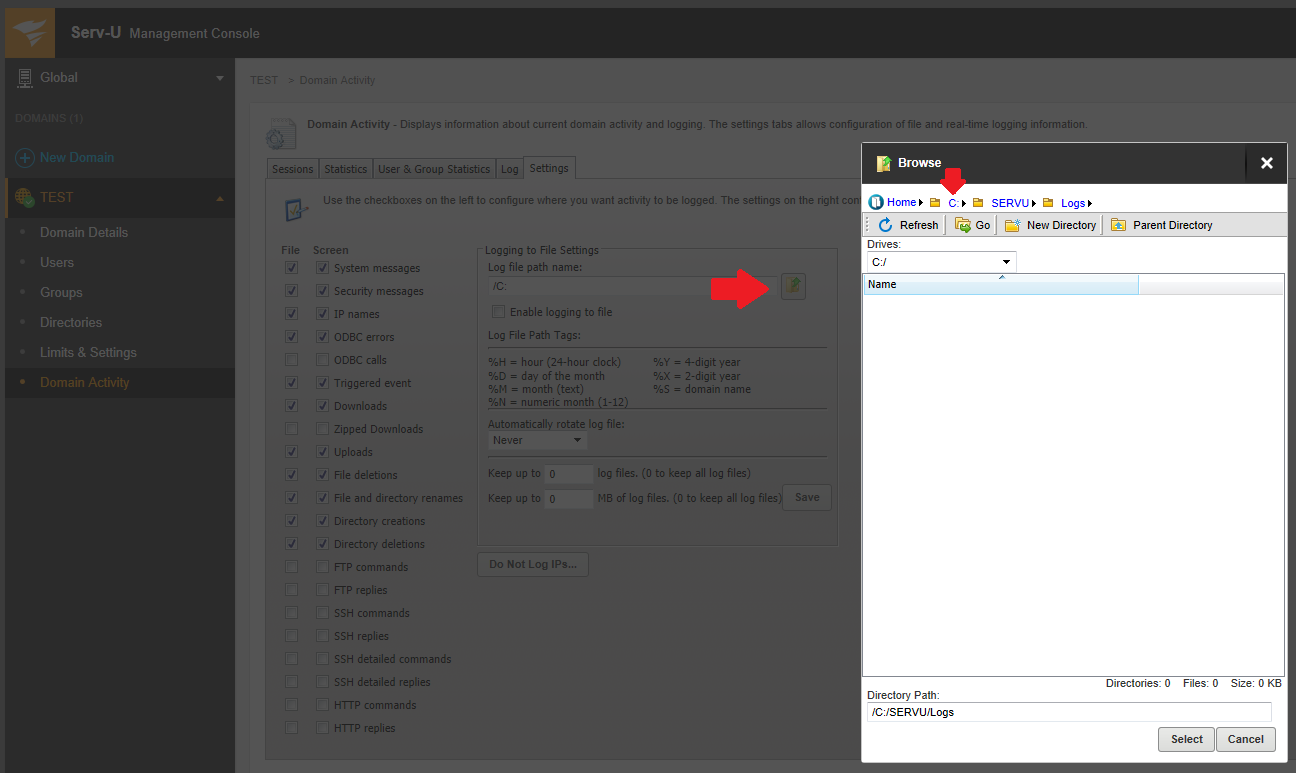Screen dimensions: 1296x773
Task: Open User & Group Statistics tab
Action: (434, 169)
